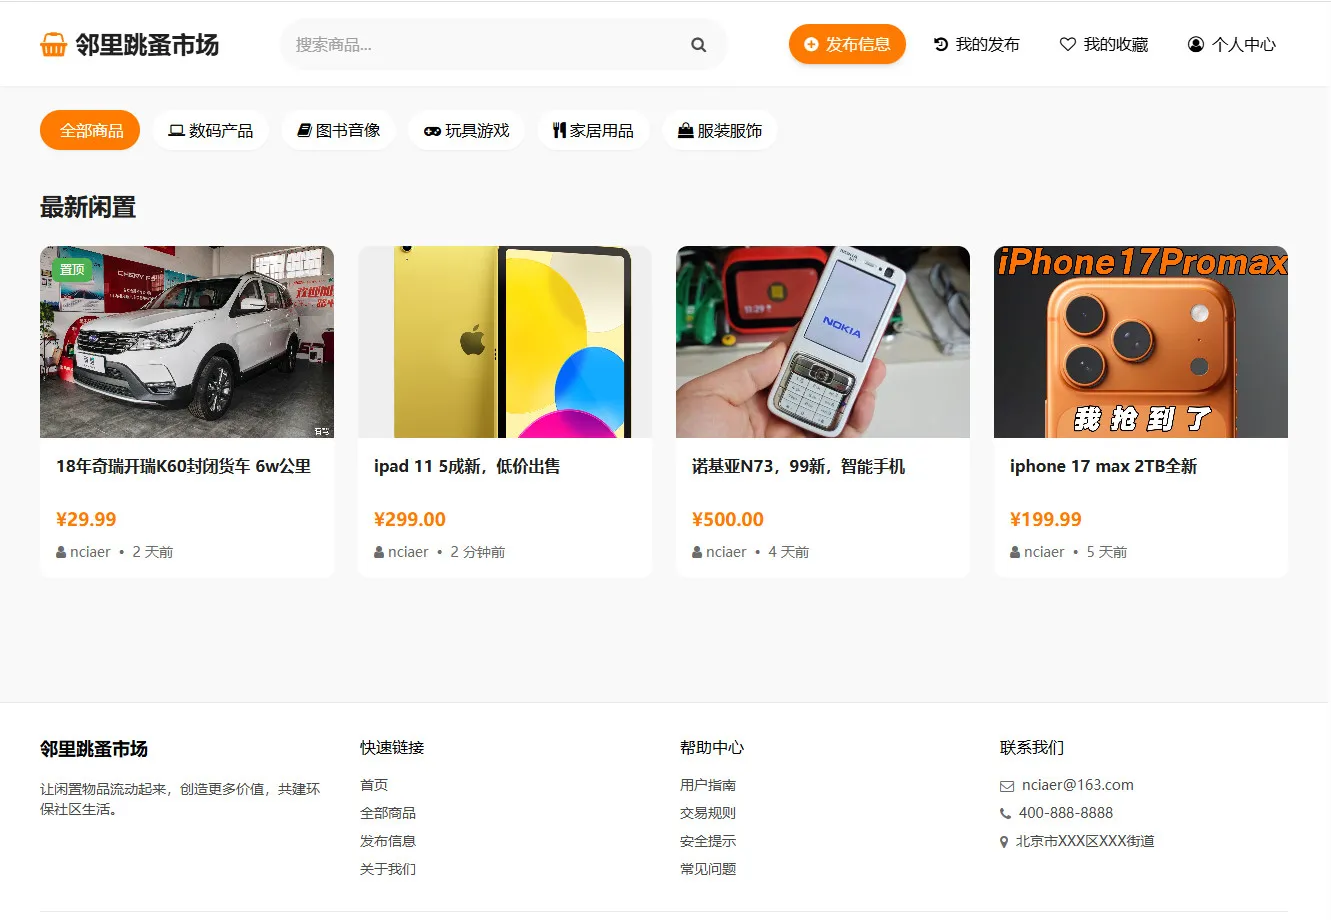Click footer link 首页
Viewport: 1331px width, 920px height.
click(374, 786)
